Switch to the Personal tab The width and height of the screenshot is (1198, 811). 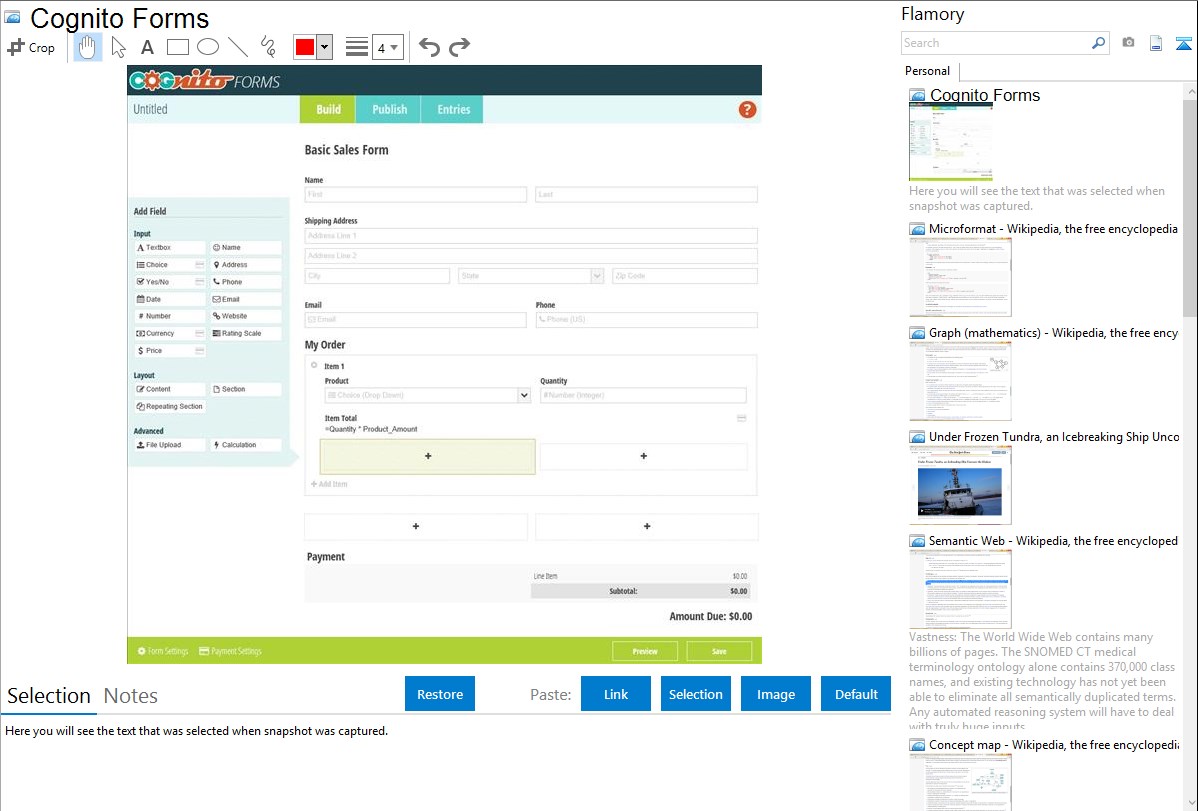coord(928,71)
